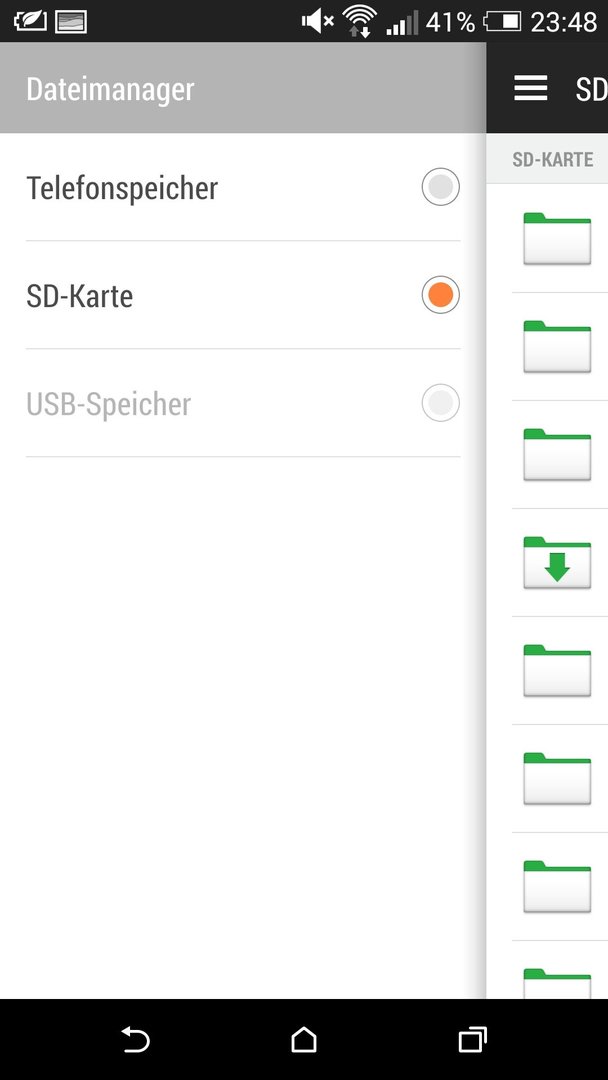Select the Telefonspeicher radio button

click(x=441, y=187)
